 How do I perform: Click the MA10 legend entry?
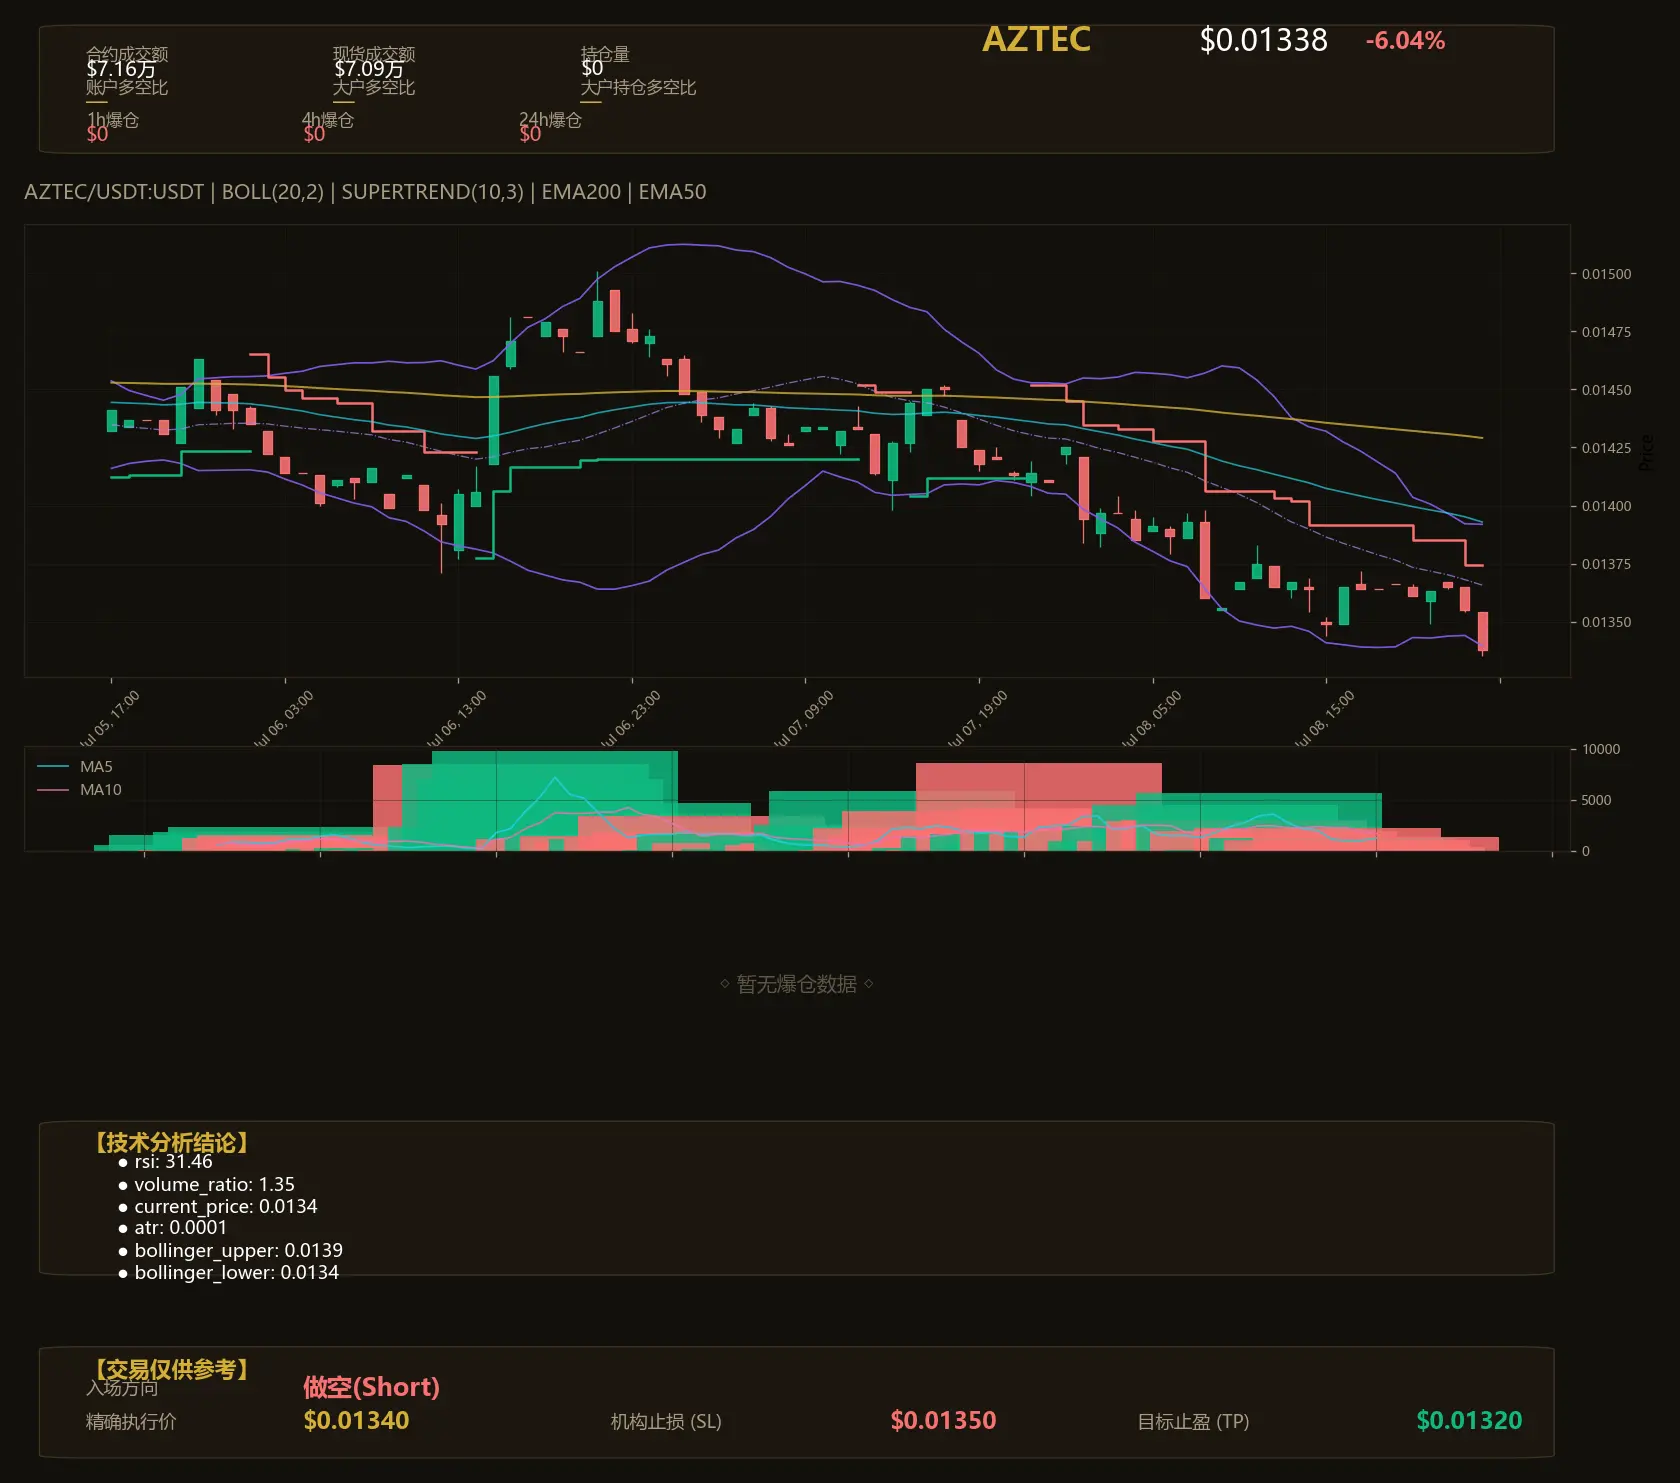79,790
